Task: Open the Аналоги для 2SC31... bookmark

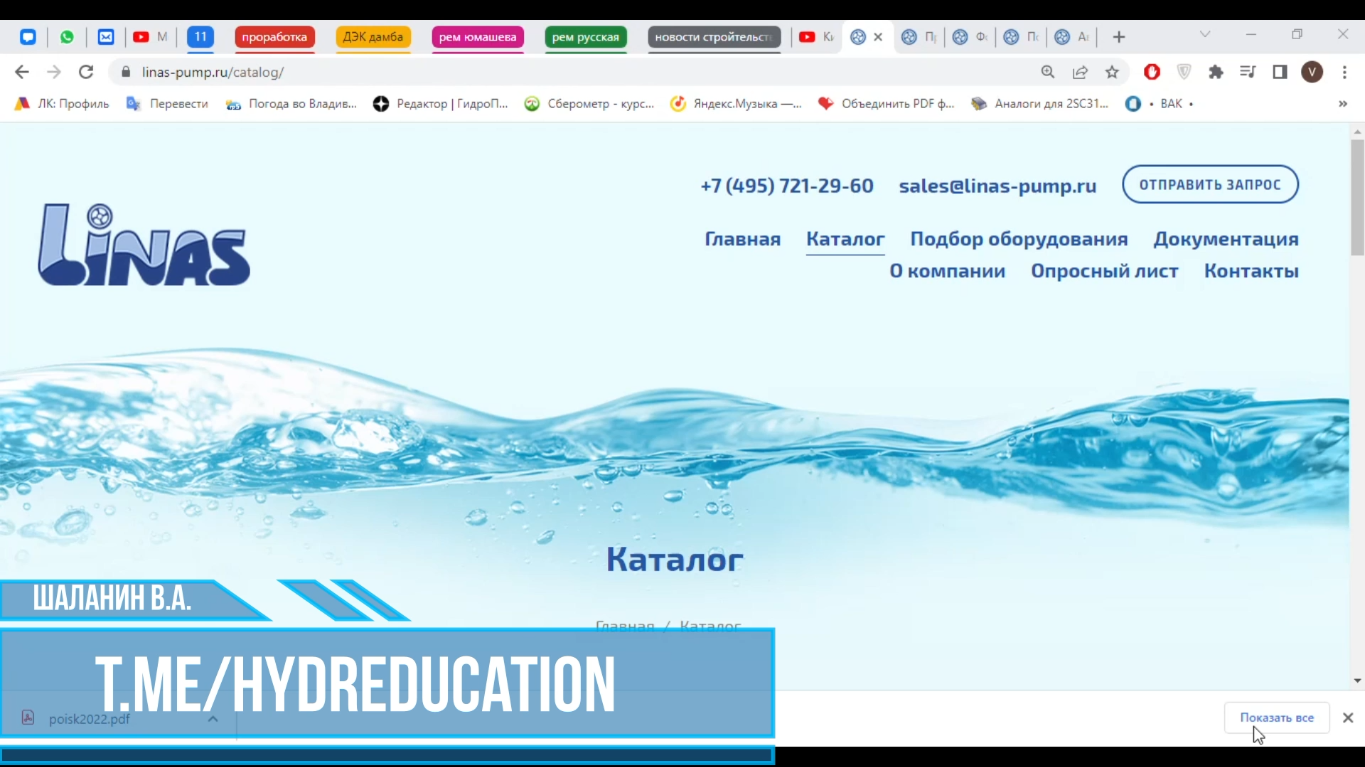Action: point(1039,103)
